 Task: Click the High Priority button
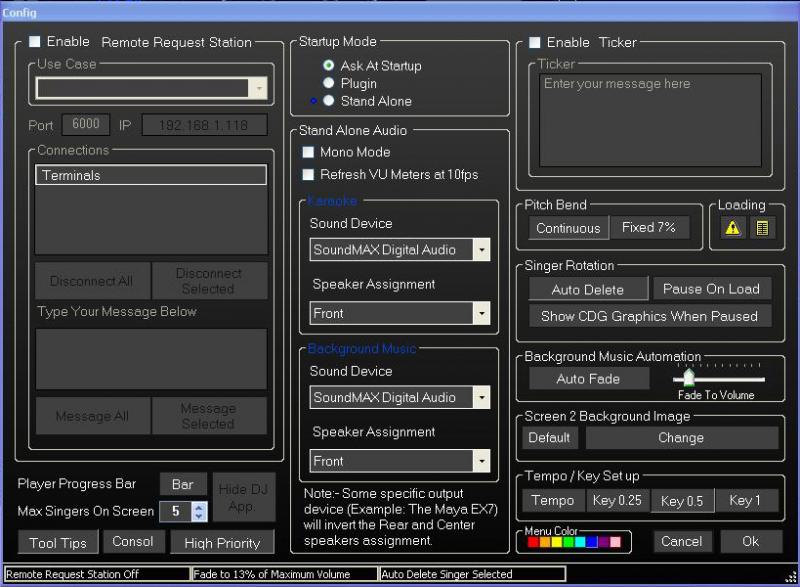[222, 543]
